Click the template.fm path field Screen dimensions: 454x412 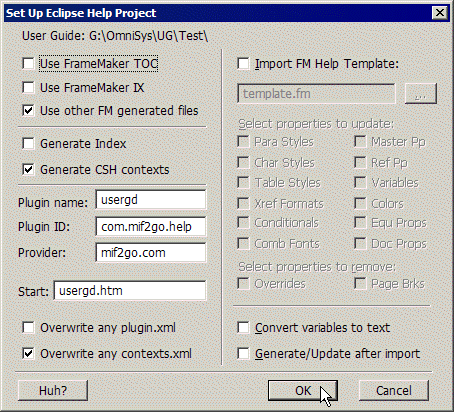click(316, 93)
